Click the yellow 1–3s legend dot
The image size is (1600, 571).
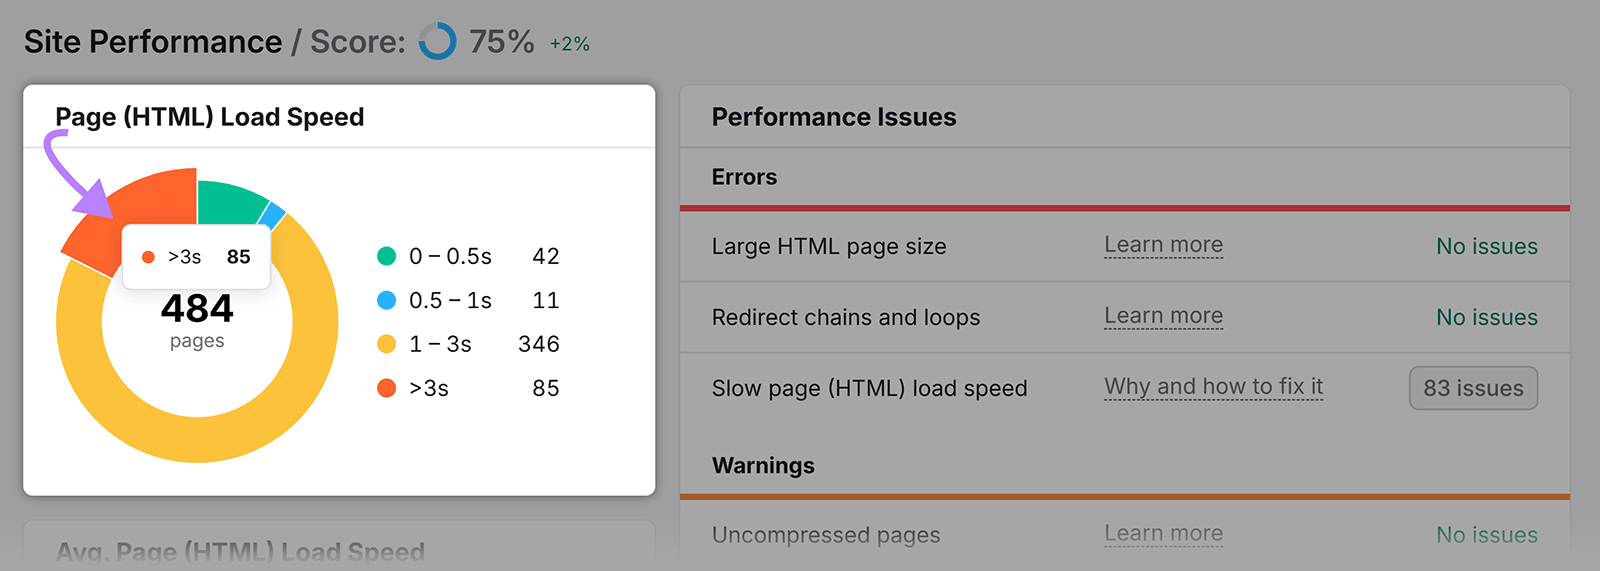[x=387, y=344]
